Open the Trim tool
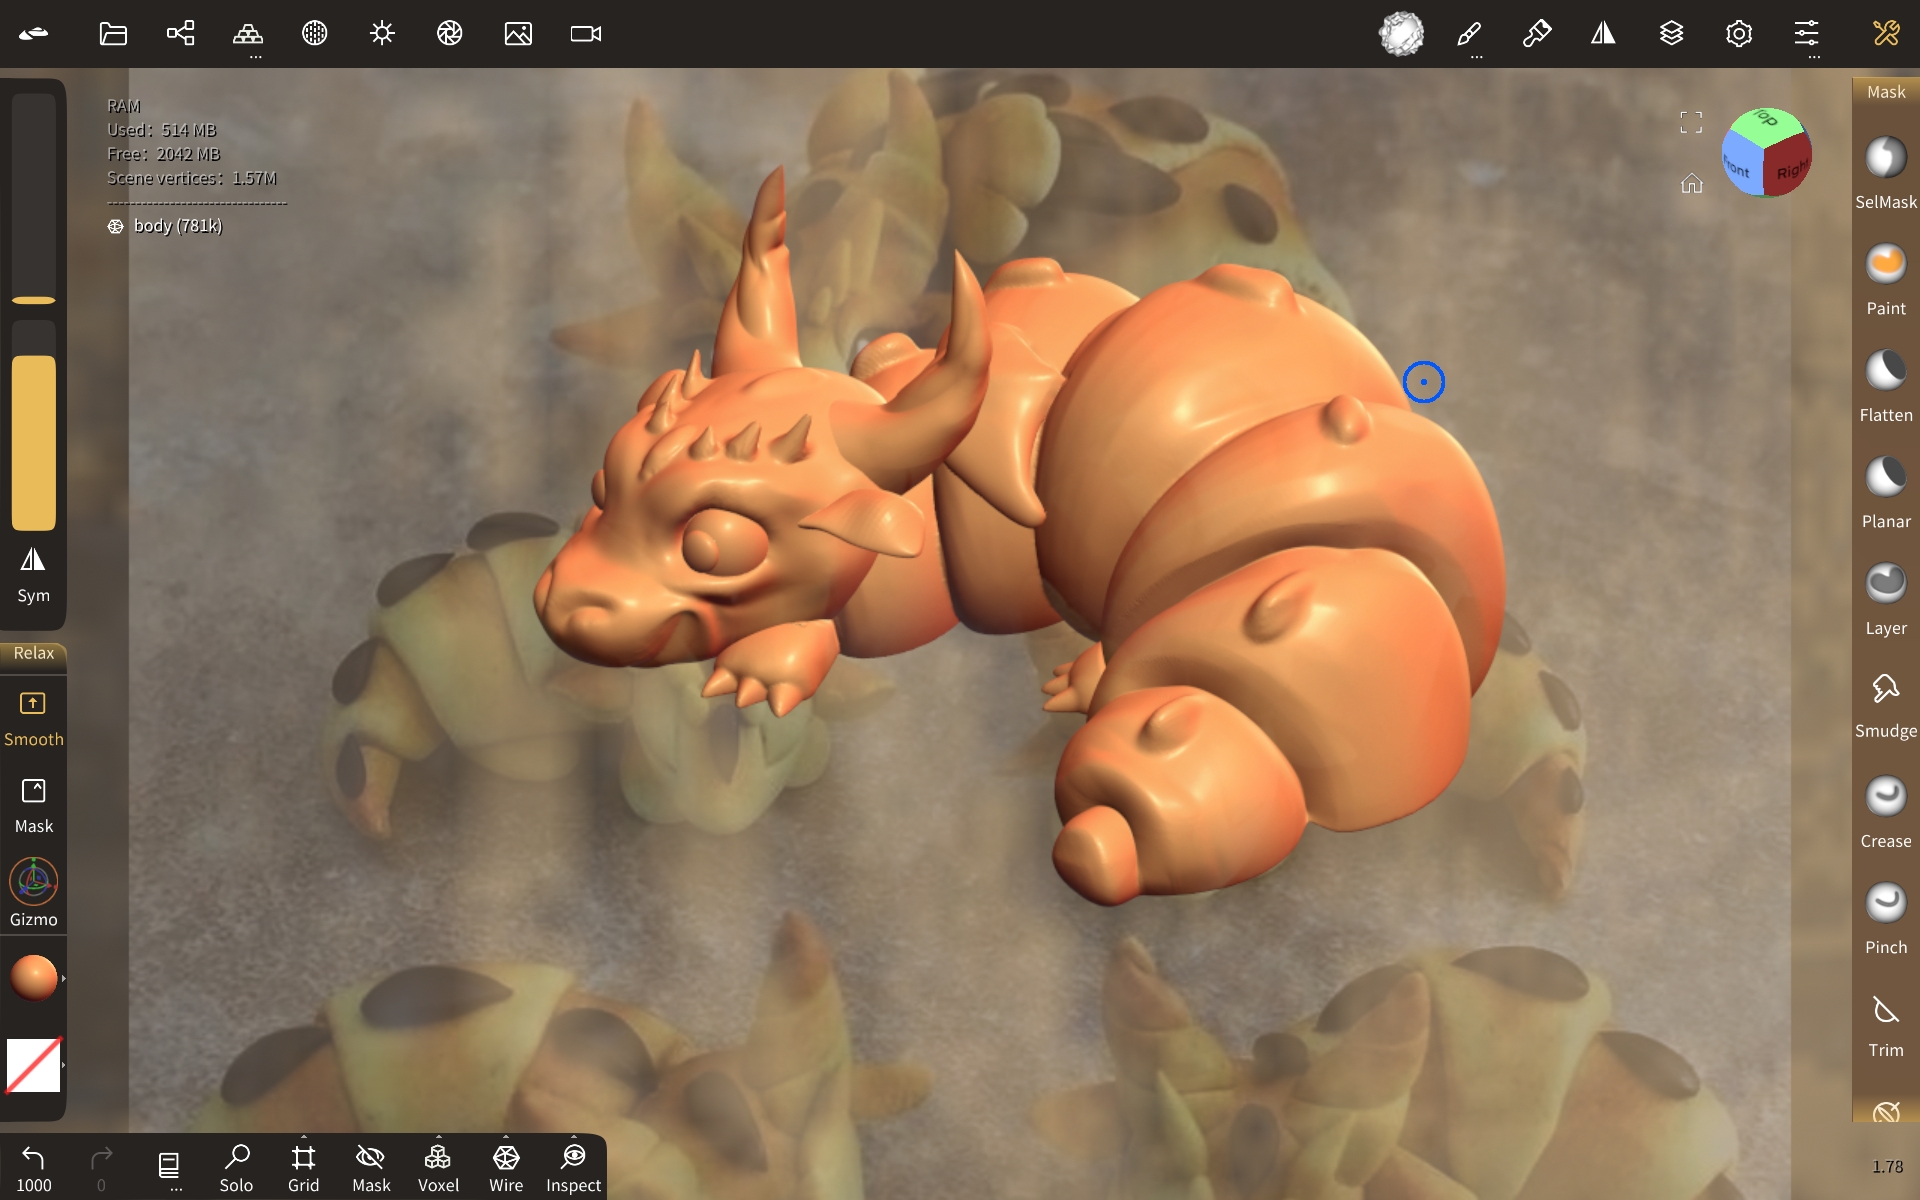This screenshot has width=1920, height=1200. coord(1884,1010)
